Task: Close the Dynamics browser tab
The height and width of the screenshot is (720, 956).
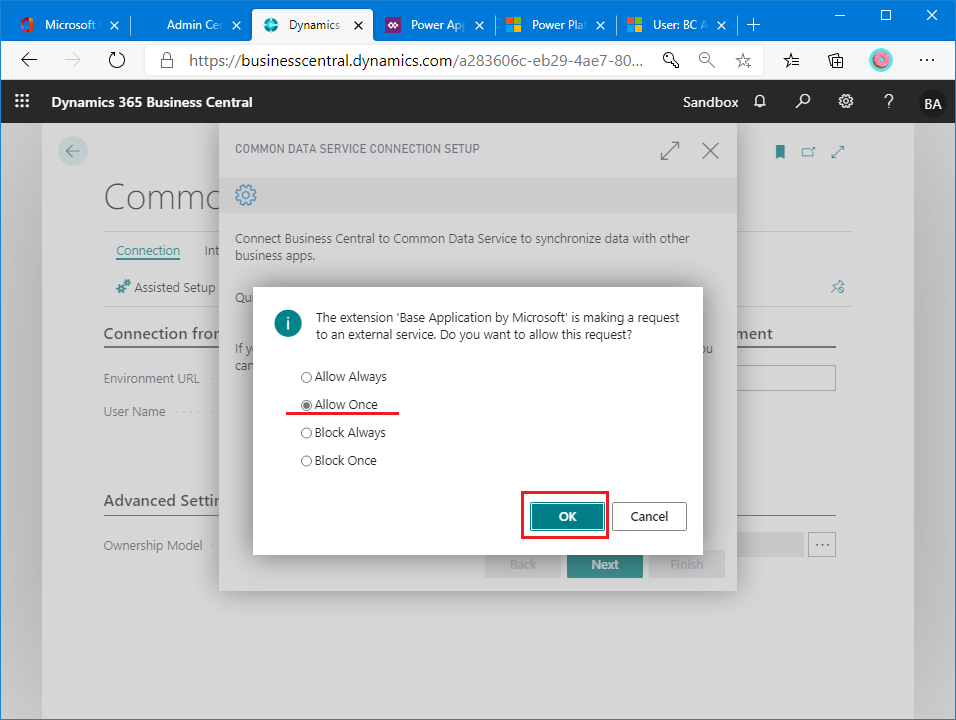Action: [358, 25]
